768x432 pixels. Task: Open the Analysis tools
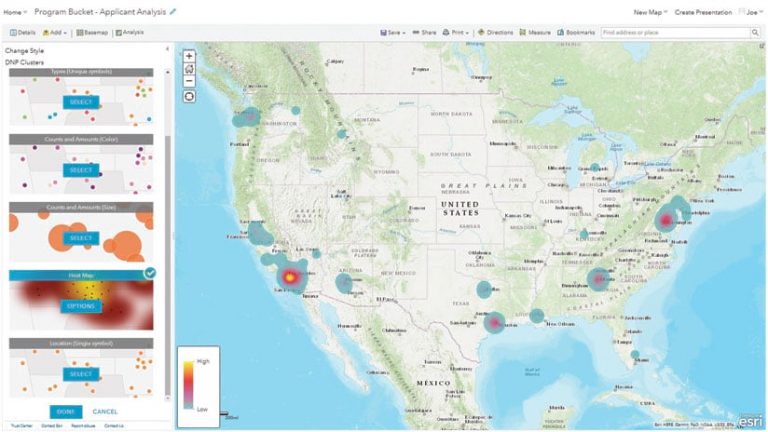130,32
